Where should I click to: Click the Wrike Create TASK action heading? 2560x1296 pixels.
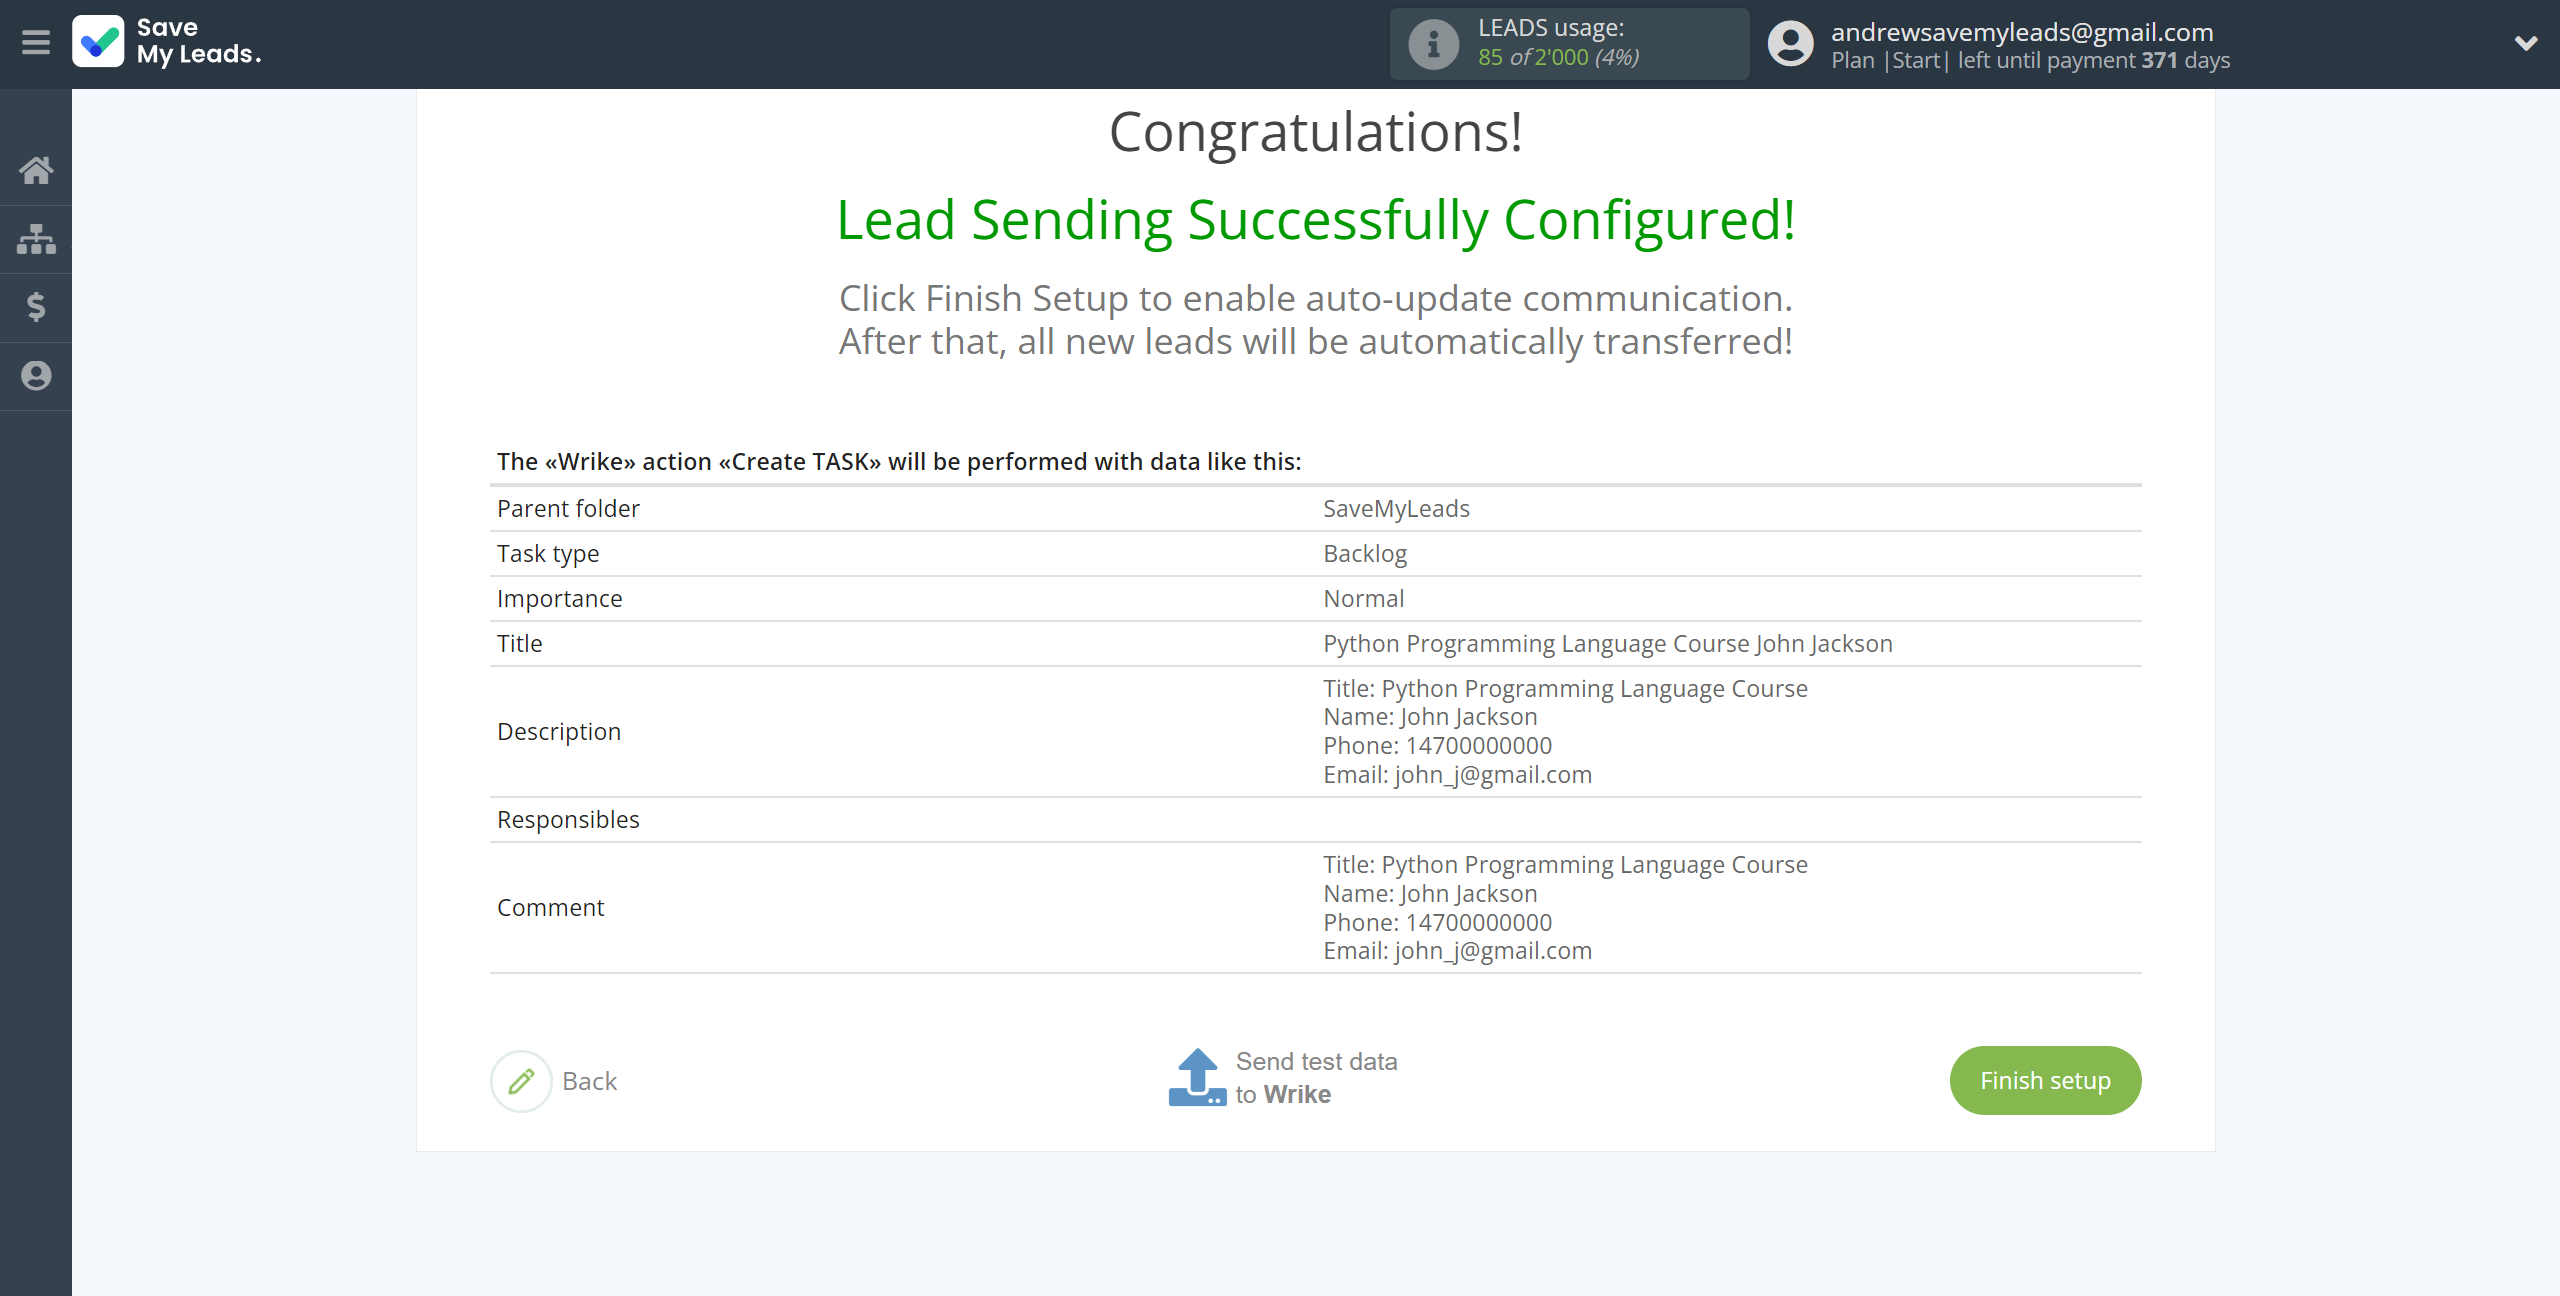coord(898,461)
